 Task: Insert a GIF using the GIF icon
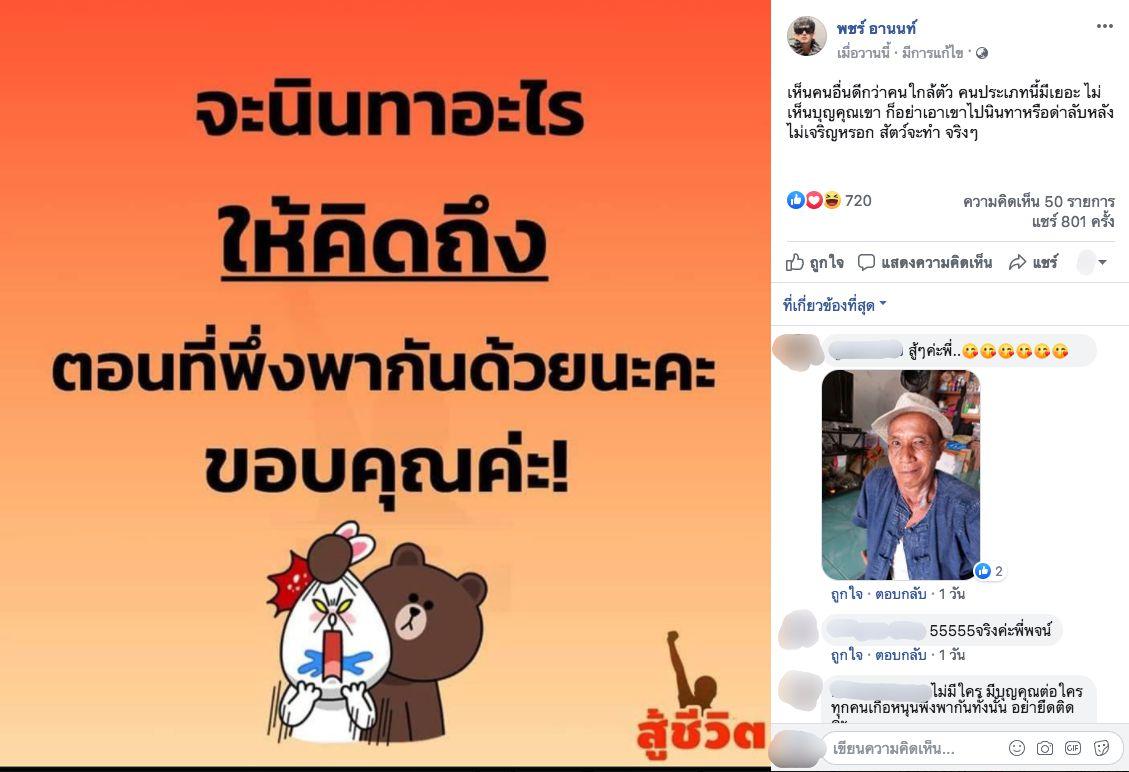click(x=1073, y=748)
